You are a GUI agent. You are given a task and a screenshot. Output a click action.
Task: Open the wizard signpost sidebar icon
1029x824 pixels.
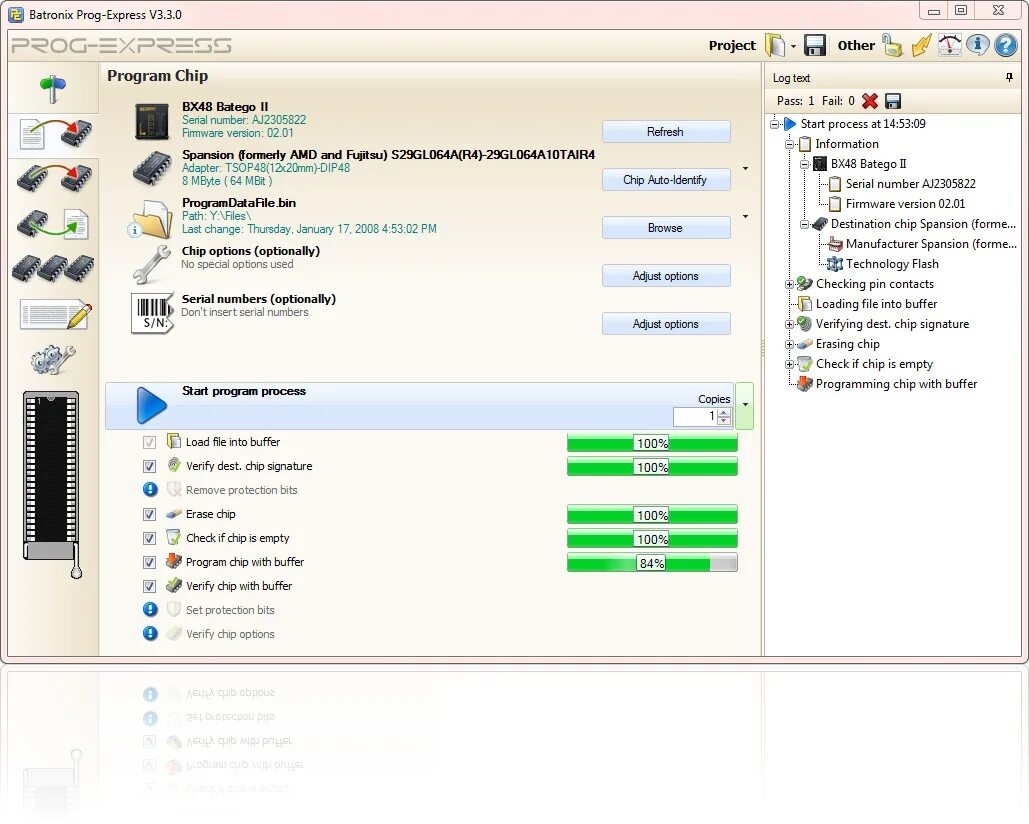(53, 89)
